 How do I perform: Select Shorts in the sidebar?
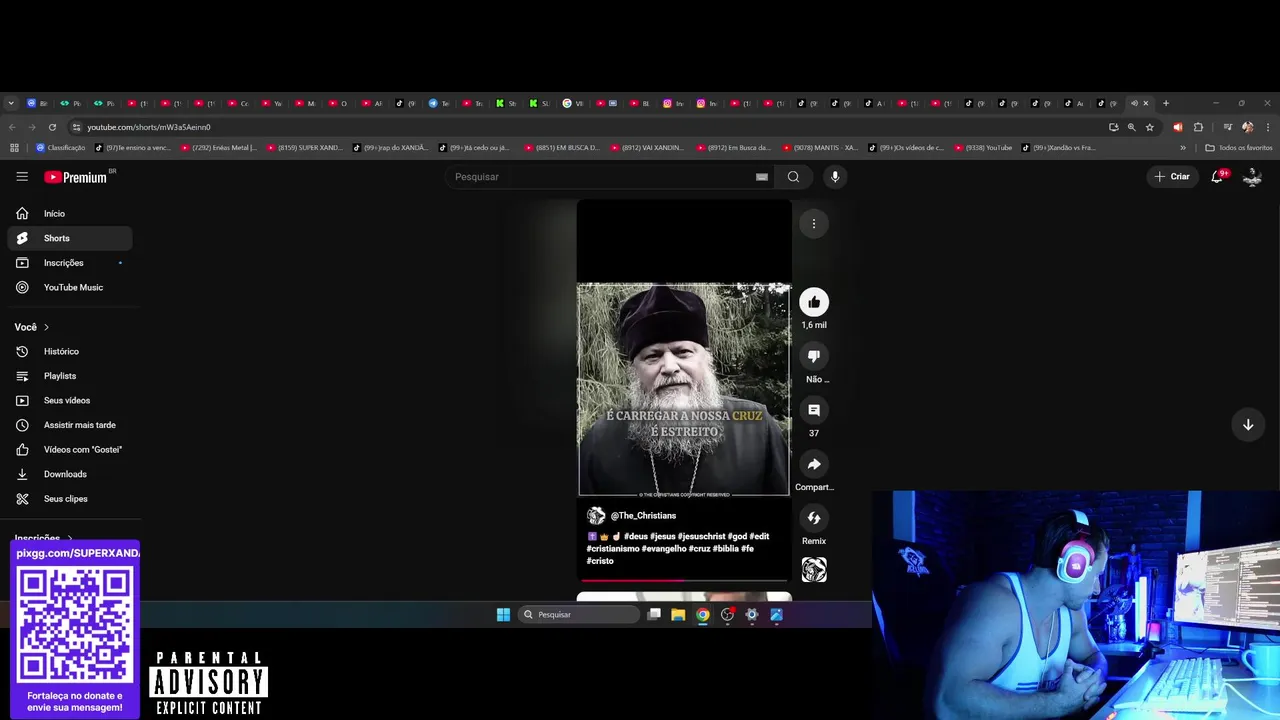pyautogui.click(x=70, y=238)
